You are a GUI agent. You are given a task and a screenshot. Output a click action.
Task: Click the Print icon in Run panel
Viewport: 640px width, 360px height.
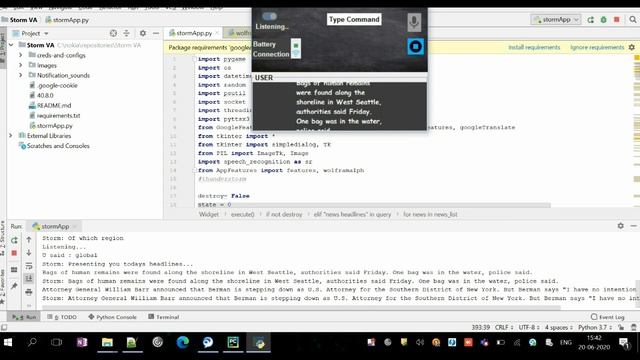pyautogui.click(x=29, y=292)
